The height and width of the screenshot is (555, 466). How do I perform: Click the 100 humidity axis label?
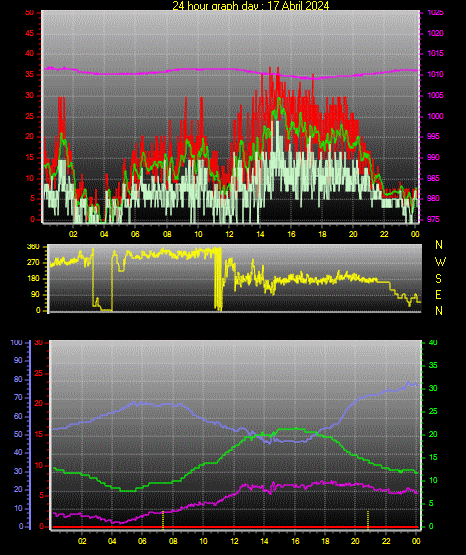pyautogui.click(x=16, y=343)
